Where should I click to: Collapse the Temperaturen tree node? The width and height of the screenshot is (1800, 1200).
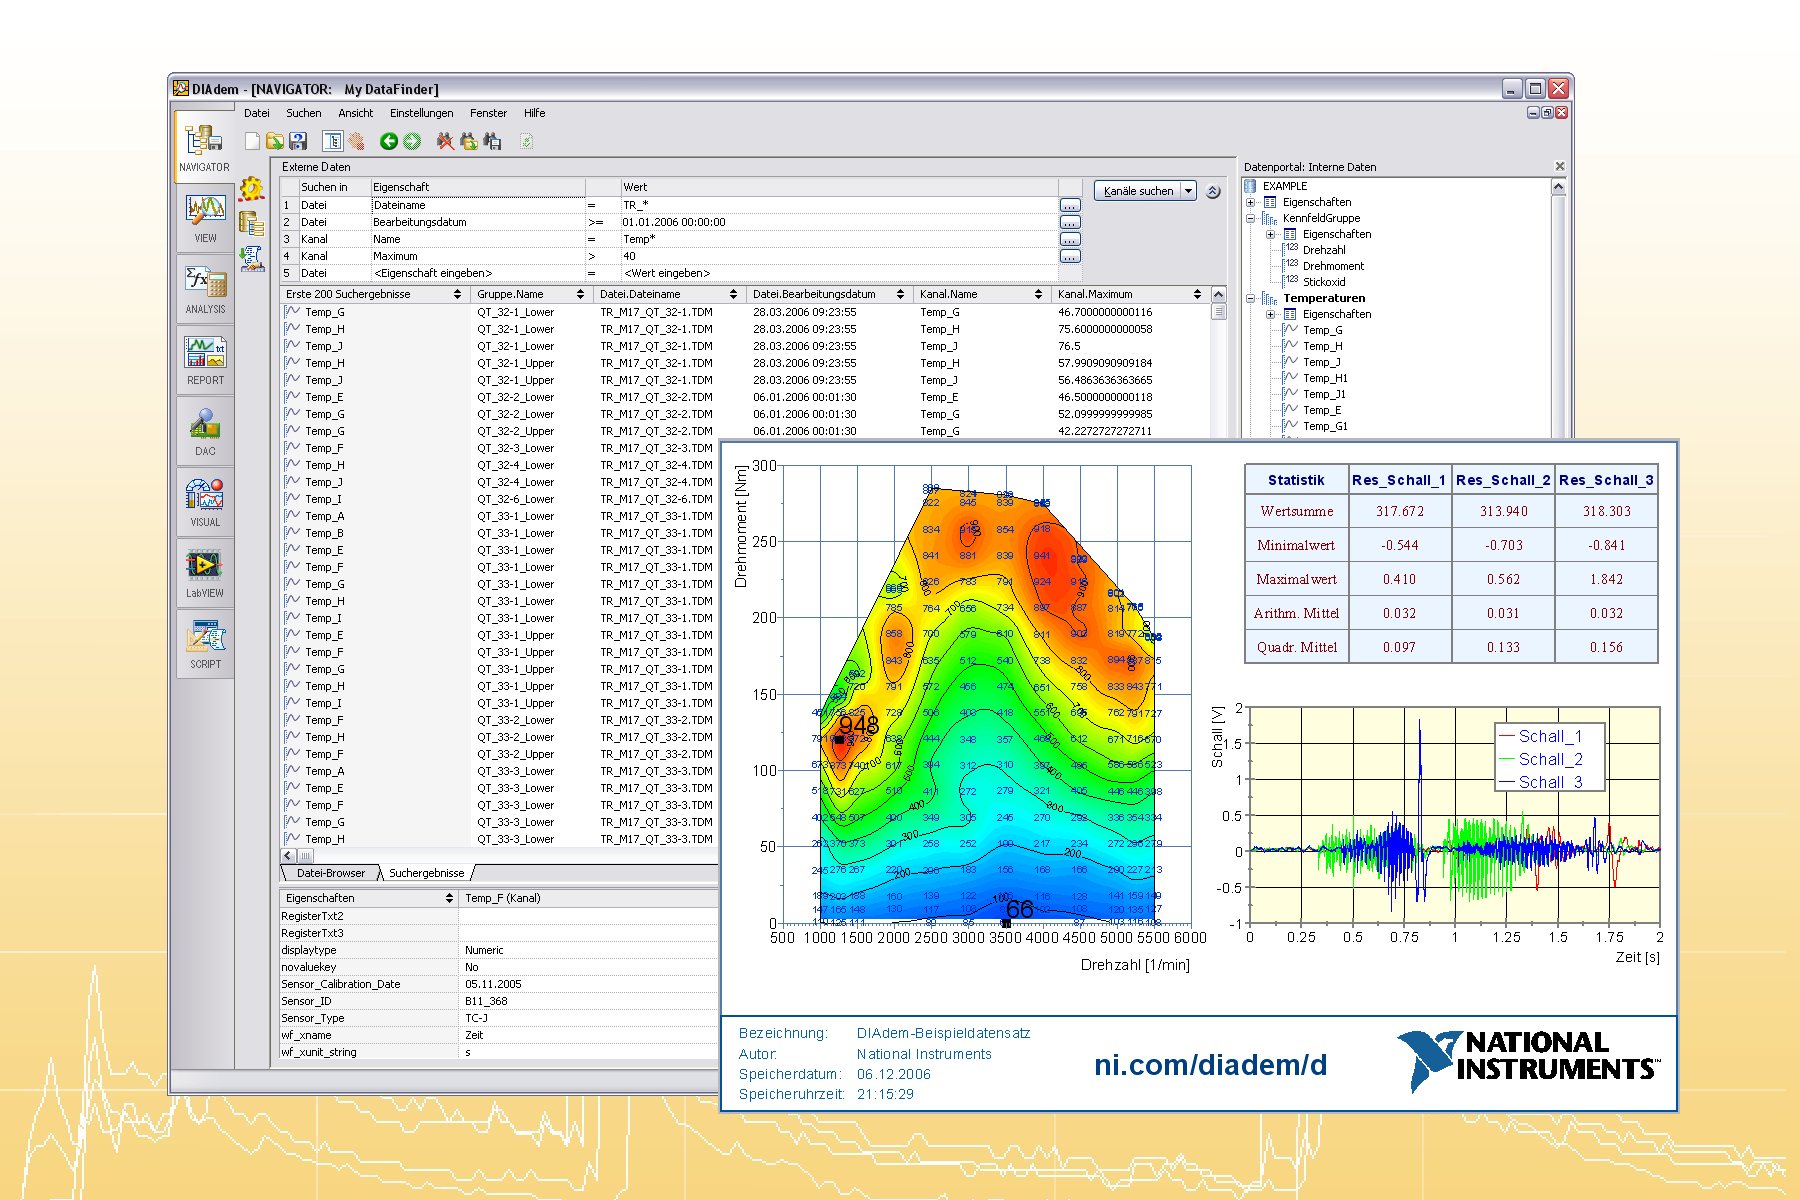click(x=1251, y=298)
